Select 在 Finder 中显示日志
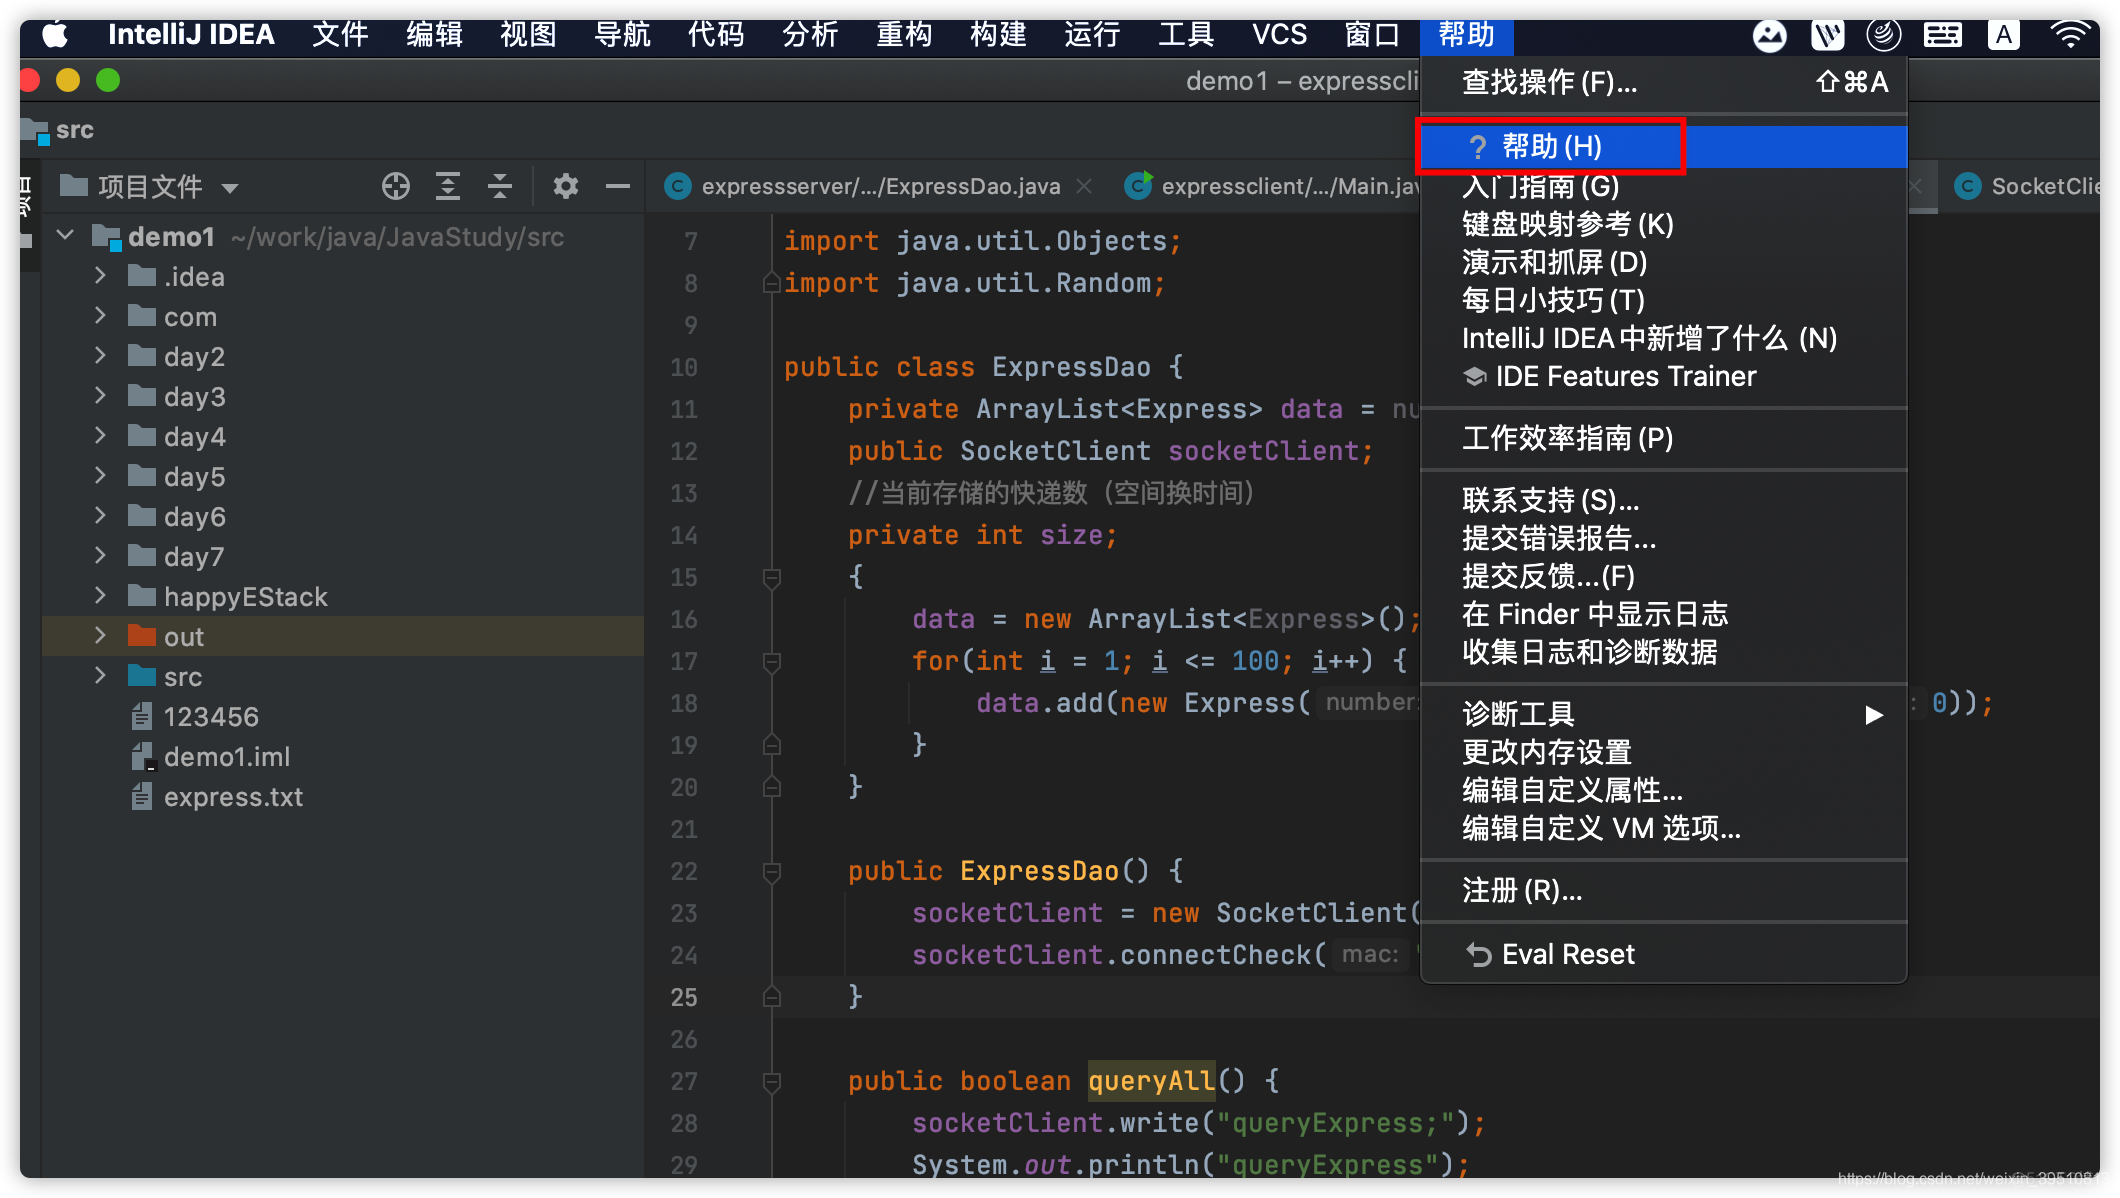The image size is (2120, 1198). pos(1663,614)
